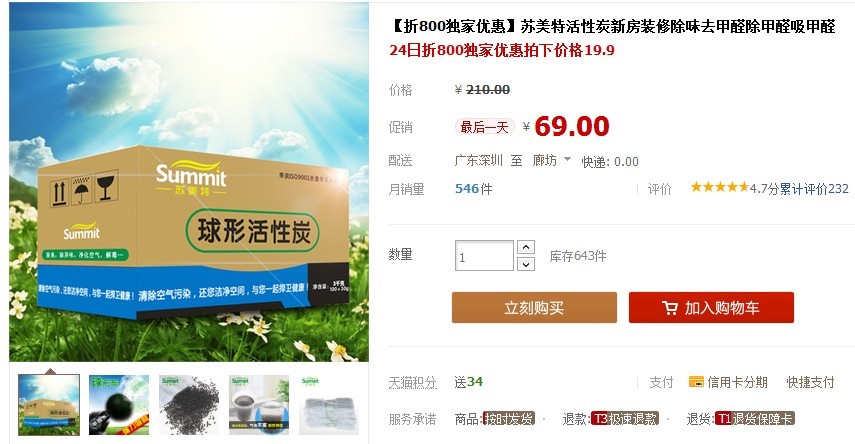Click the 立刻购买 buy now button
Screen dimensions: 855x444
(534, 308)
